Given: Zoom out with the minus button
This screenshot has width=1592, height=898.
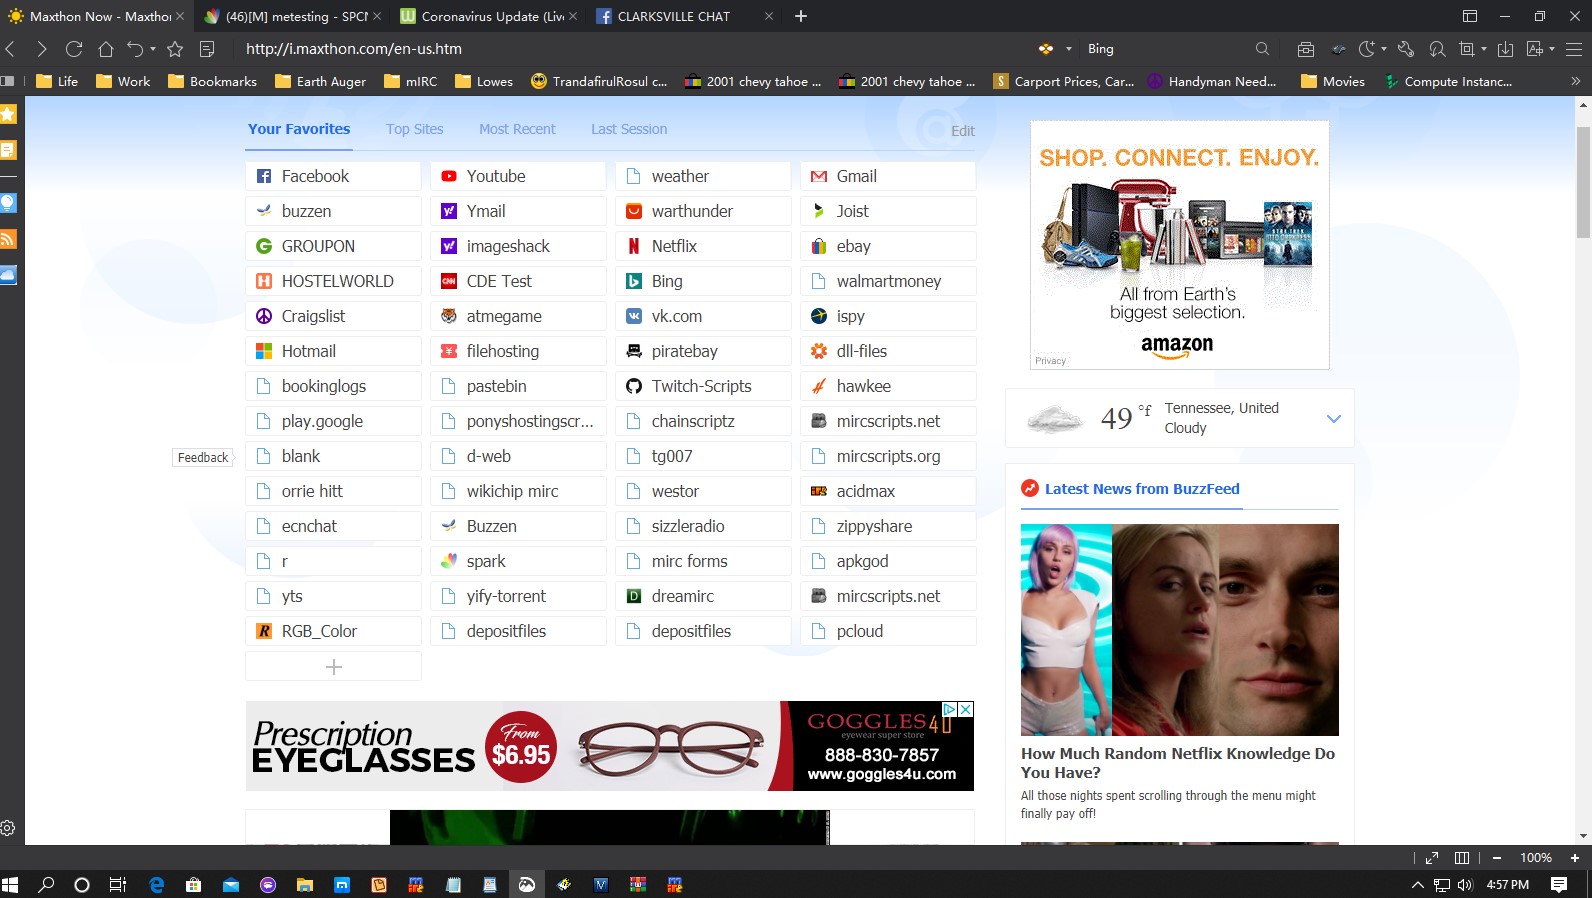Looking at the screenshot, I should coord(1497,858).
